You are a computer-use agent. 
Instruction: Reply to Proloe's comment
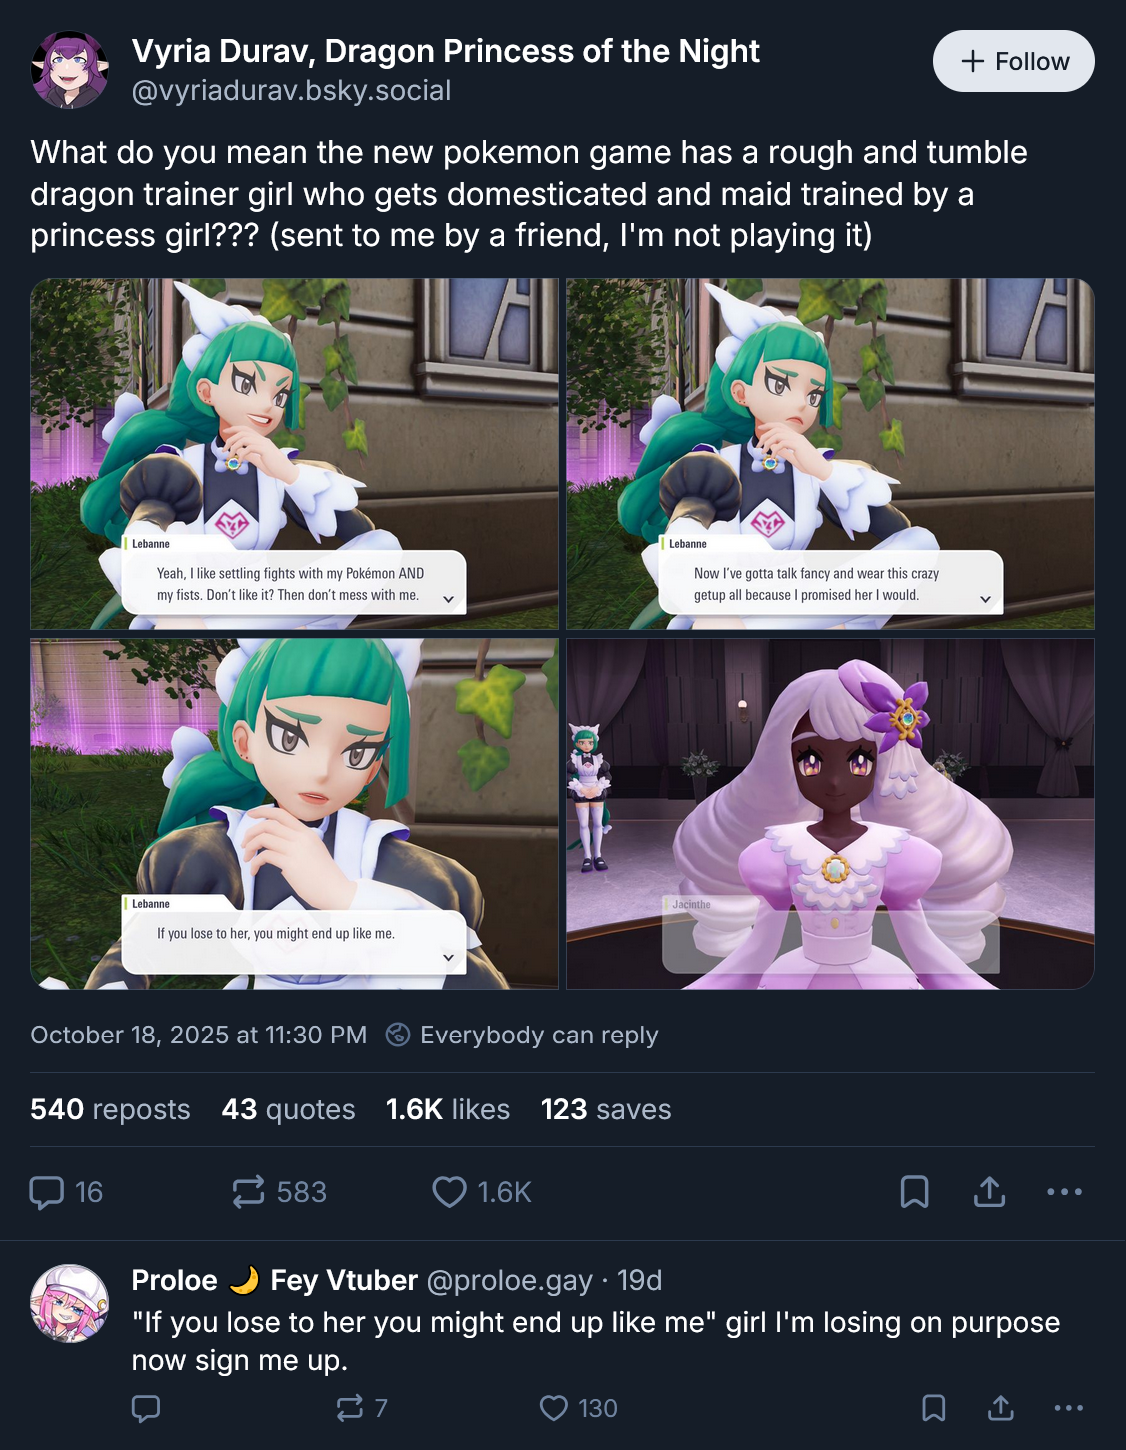point(146,1408)
